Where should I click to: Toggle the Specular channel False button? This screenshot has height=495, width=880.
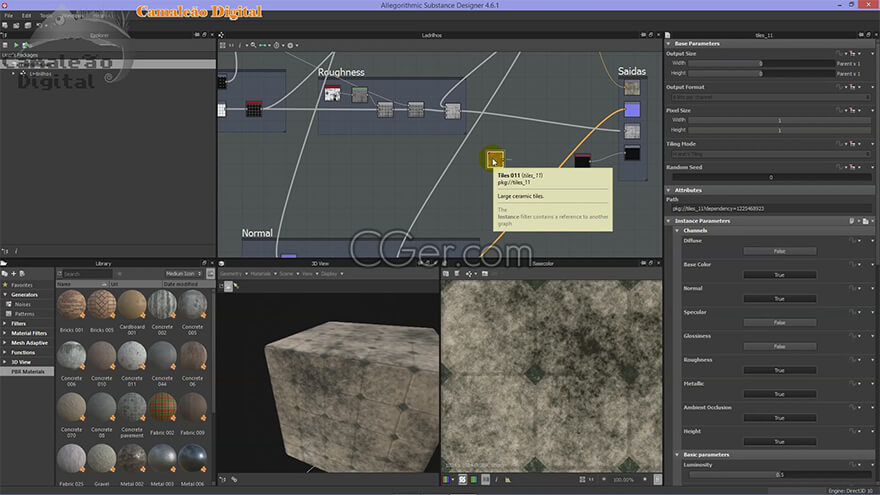780,323
